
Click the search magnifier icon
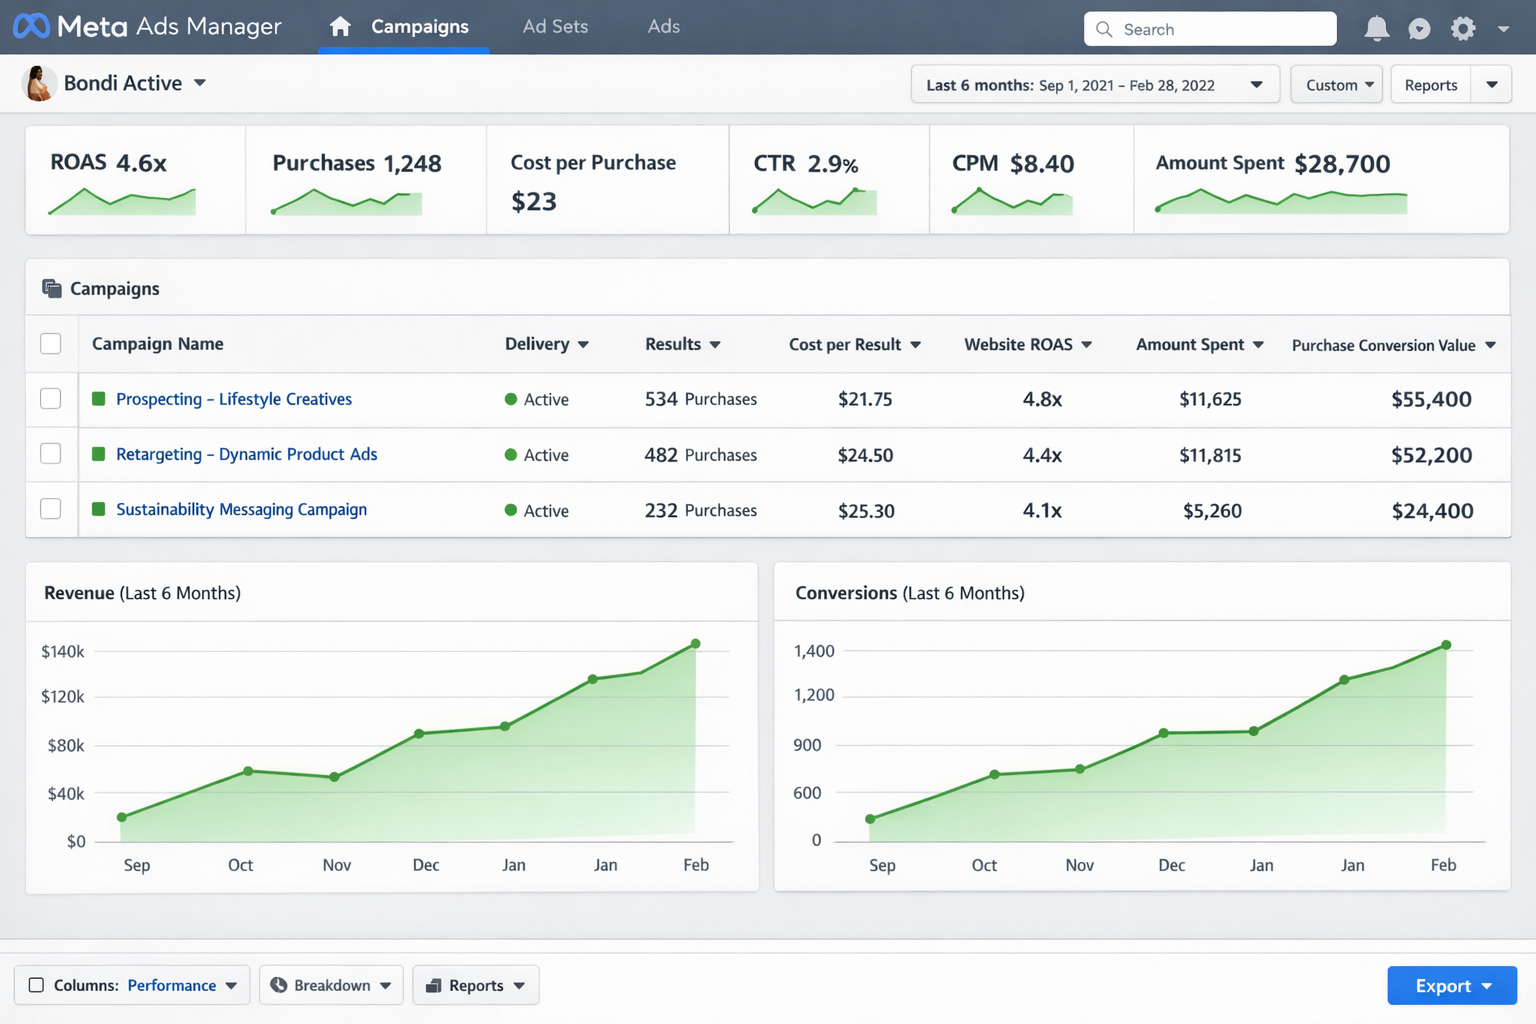point(1104,29)
